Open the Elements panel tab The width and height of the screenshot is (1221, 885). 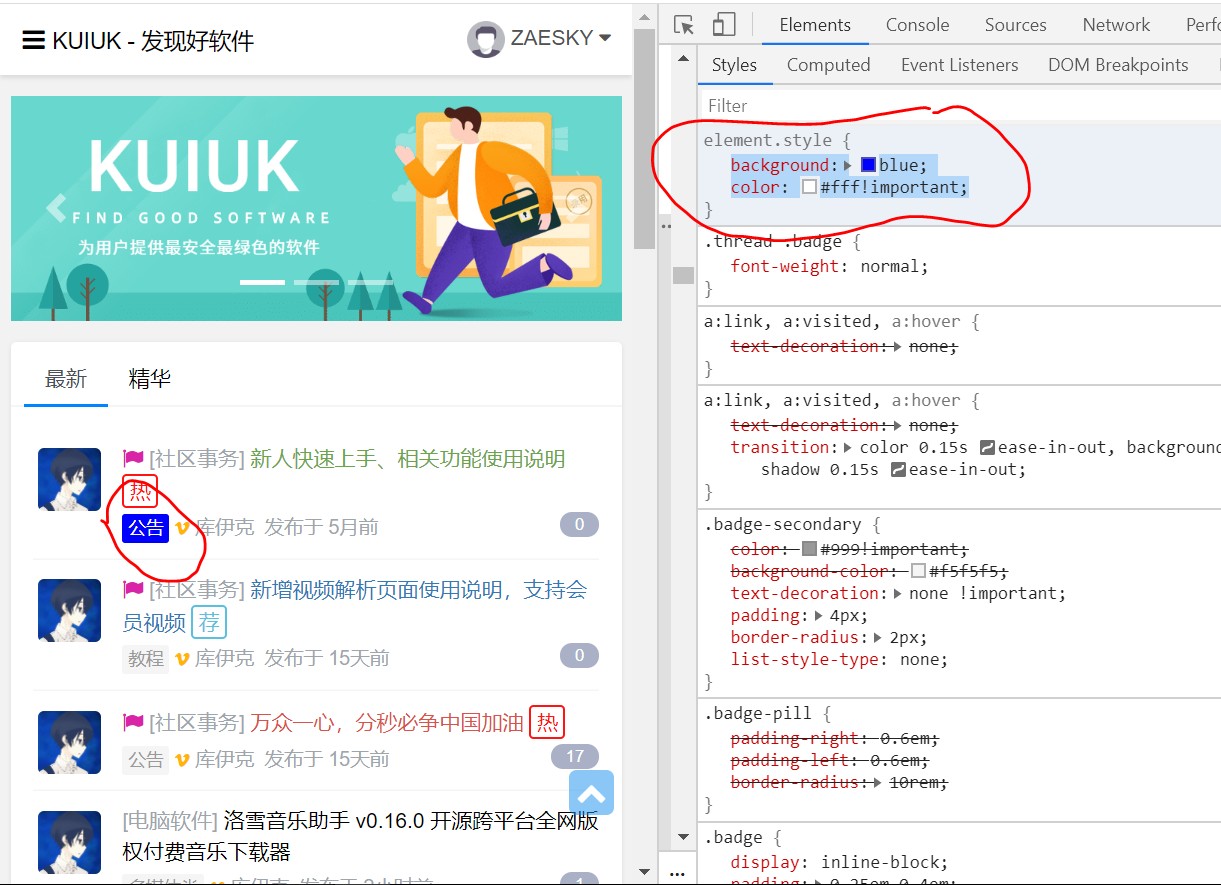pyautogui.click(x=815, y=25)
